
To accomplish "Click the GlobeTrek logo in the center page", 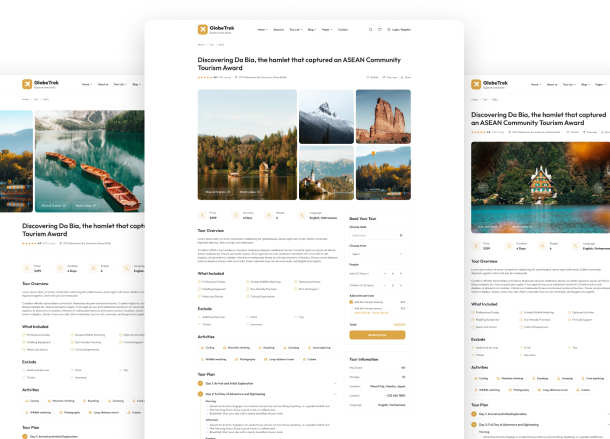I will click(x=216, y=29).
